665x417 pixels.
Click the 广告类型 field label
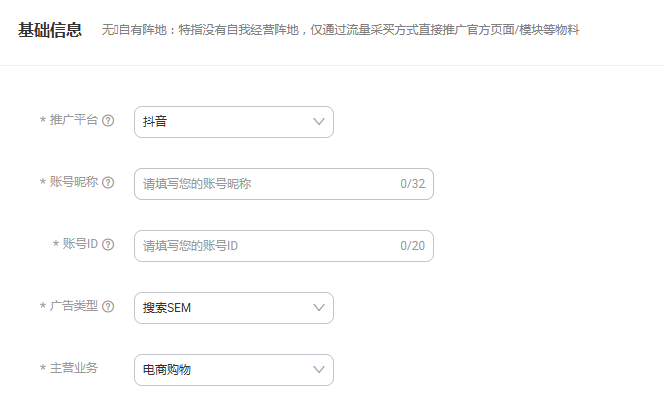(x=74, y=306)
